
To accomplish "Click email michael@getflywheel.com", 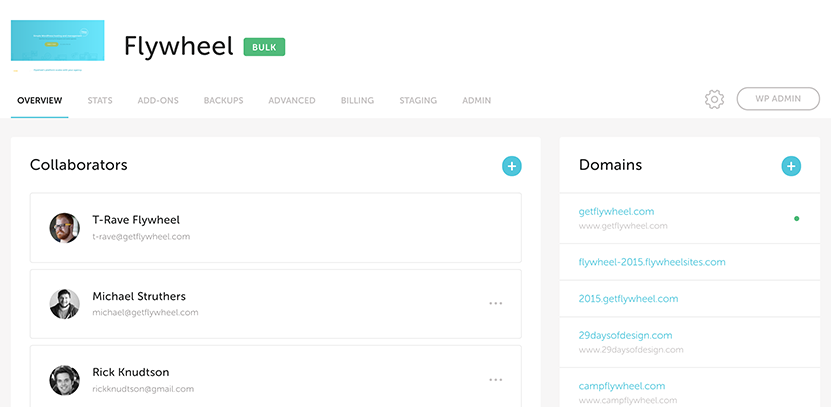I will pyautogui.click(x=145, y=313).
